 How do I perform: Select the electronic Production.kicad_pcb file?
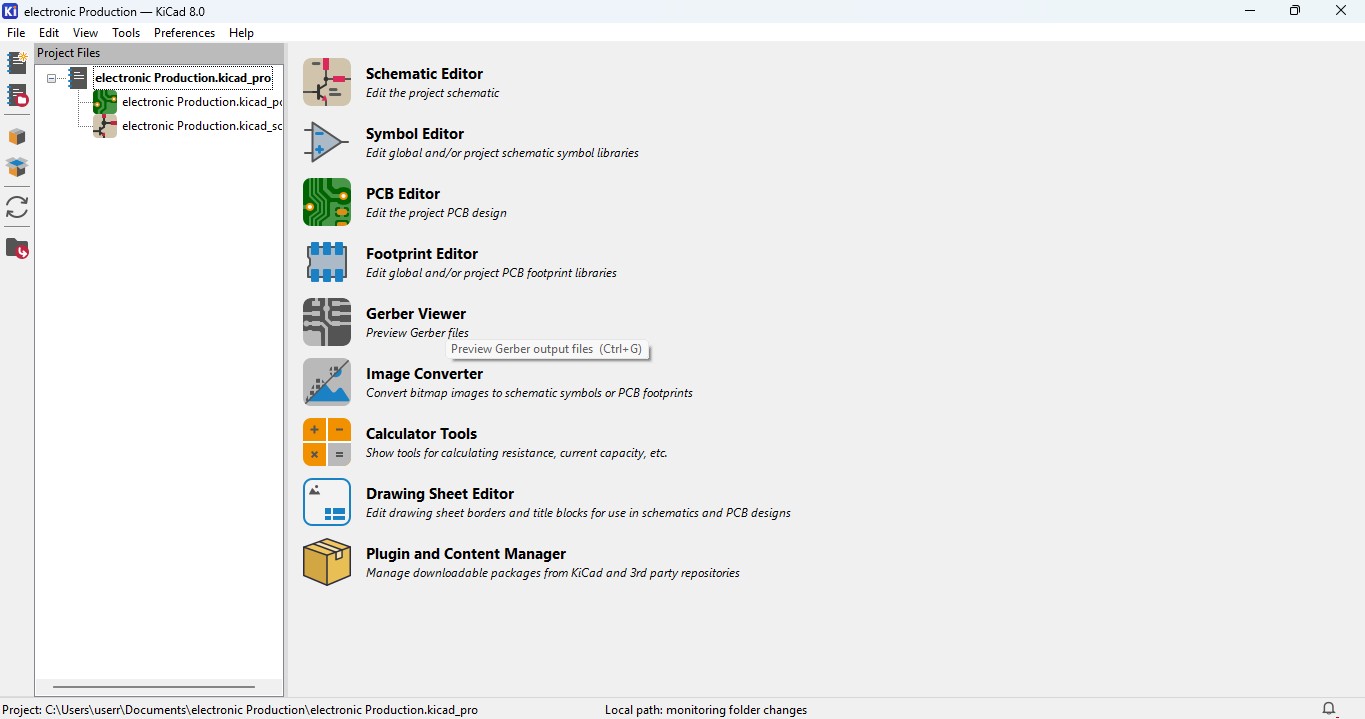pyautogui.click(x=202, y=102)
